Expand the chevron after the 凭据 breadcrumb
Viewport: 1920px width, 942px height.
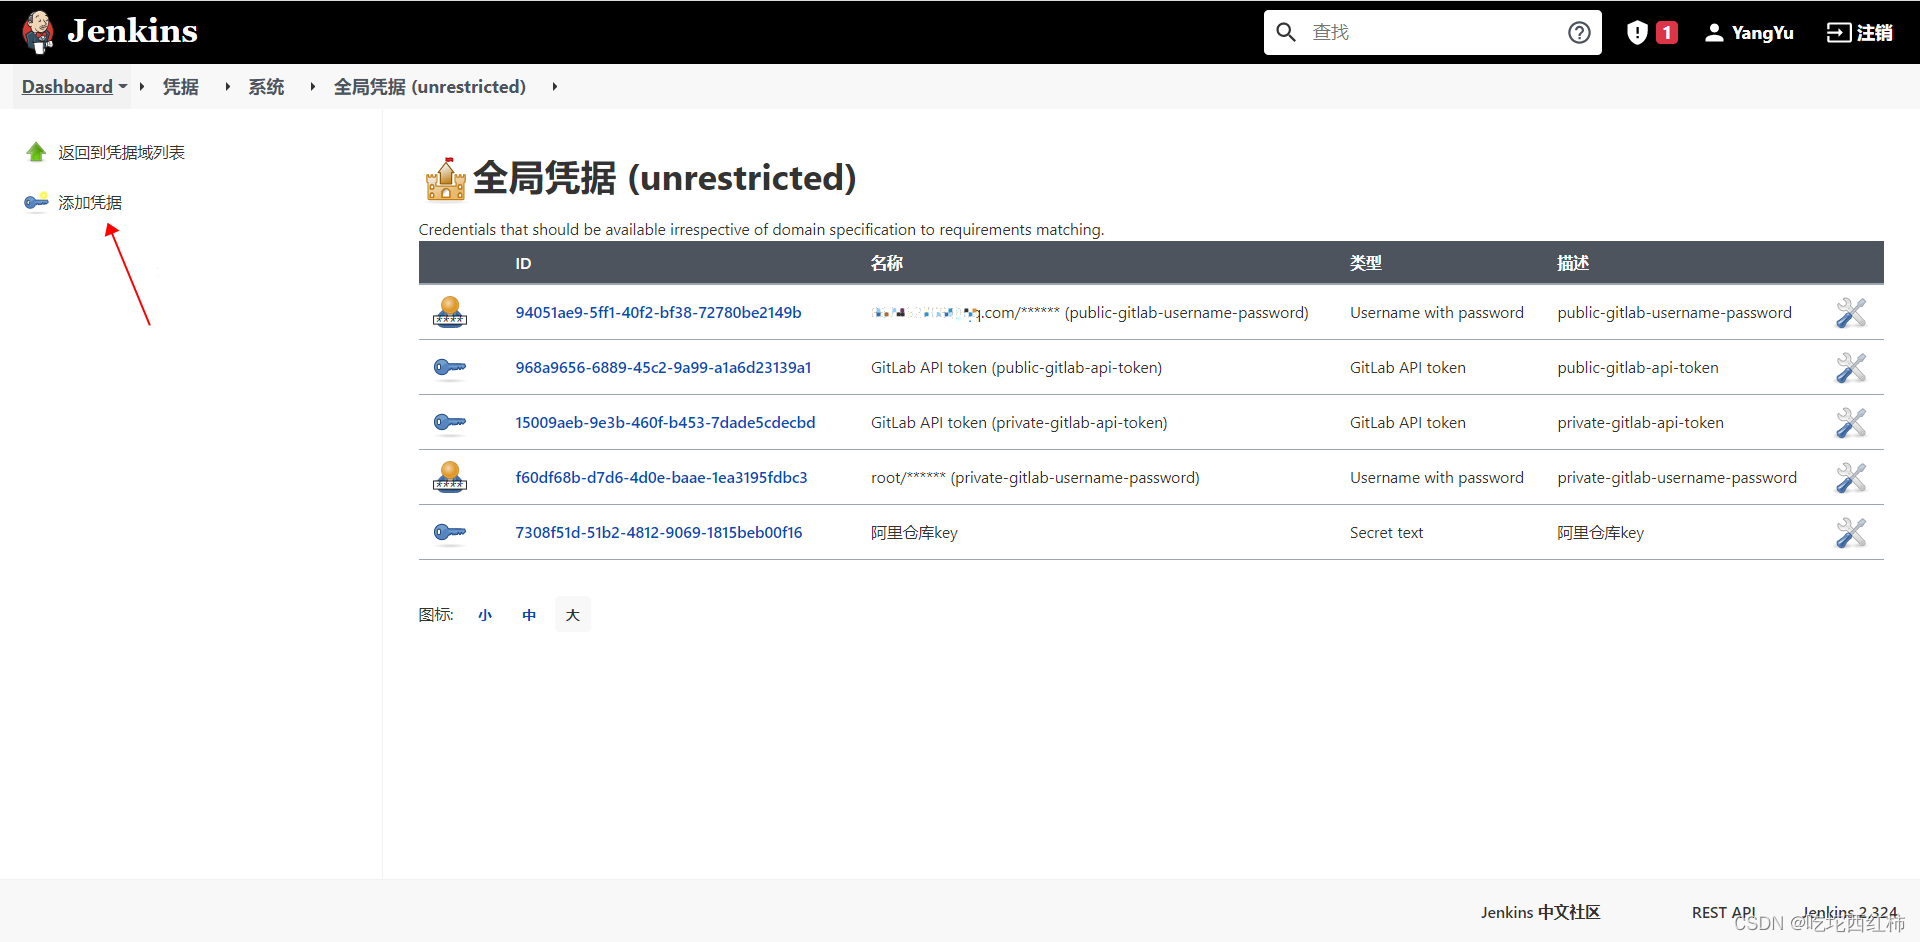(228, 87)
